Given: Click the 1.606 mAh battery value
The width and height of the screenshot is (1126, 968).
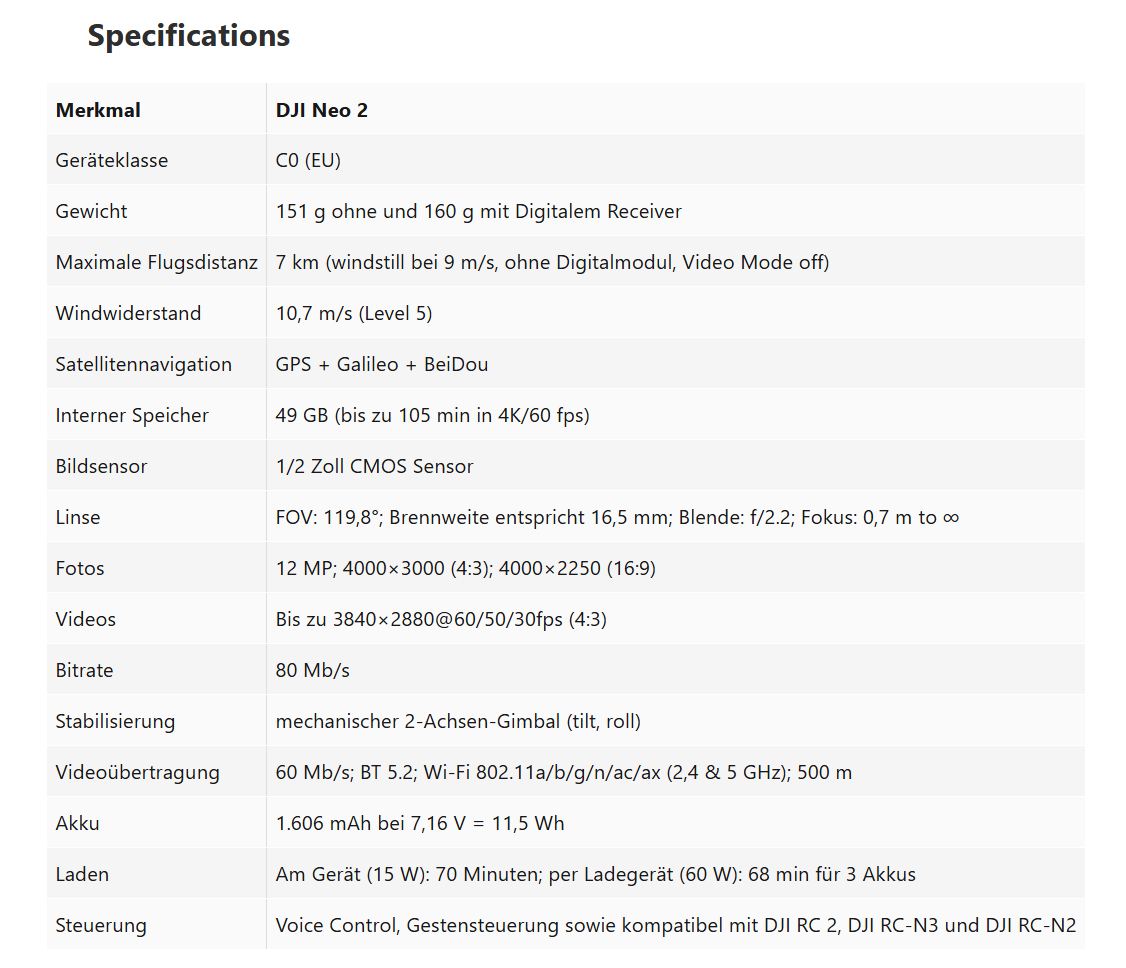Looking at the screenshot, I should (419, 824).
